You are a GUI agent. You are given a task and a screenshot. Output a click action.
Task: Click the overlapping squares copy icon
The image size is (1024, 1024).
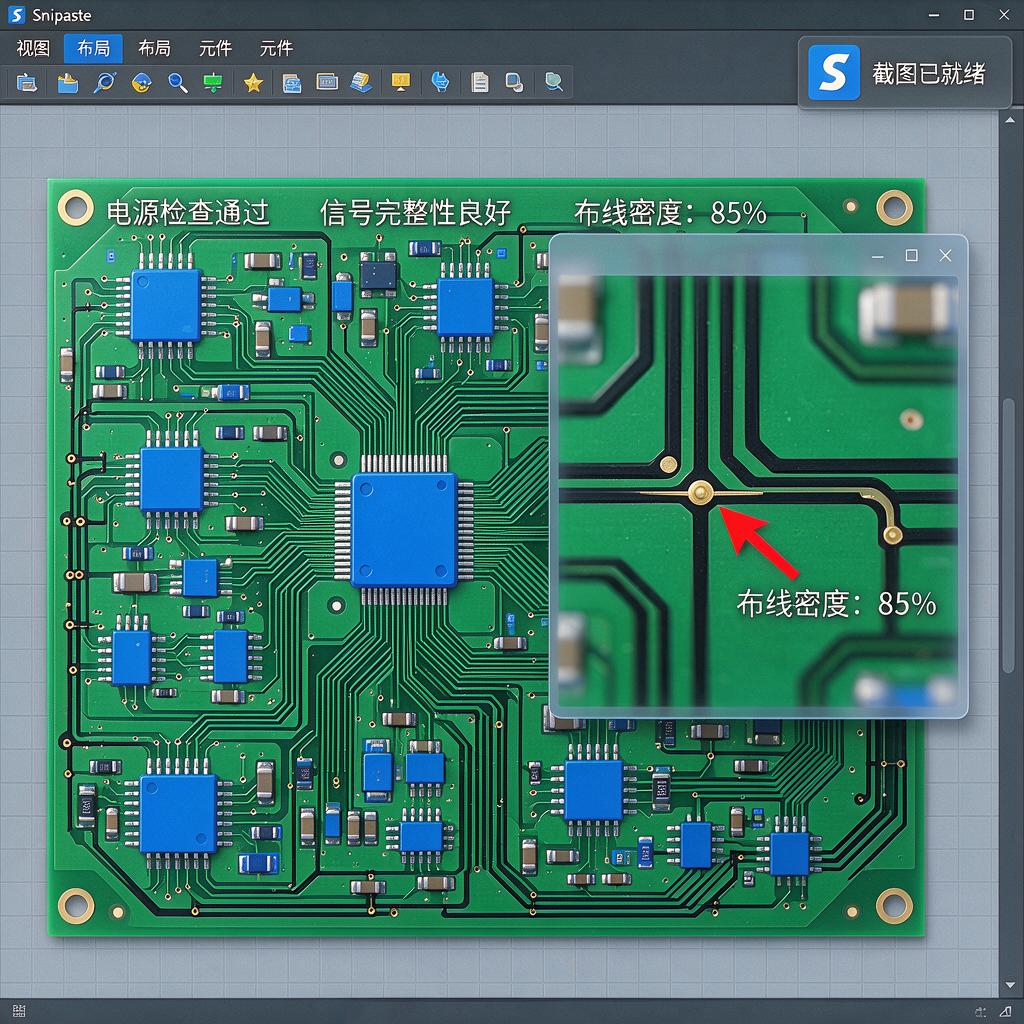(x=515, y=82)
